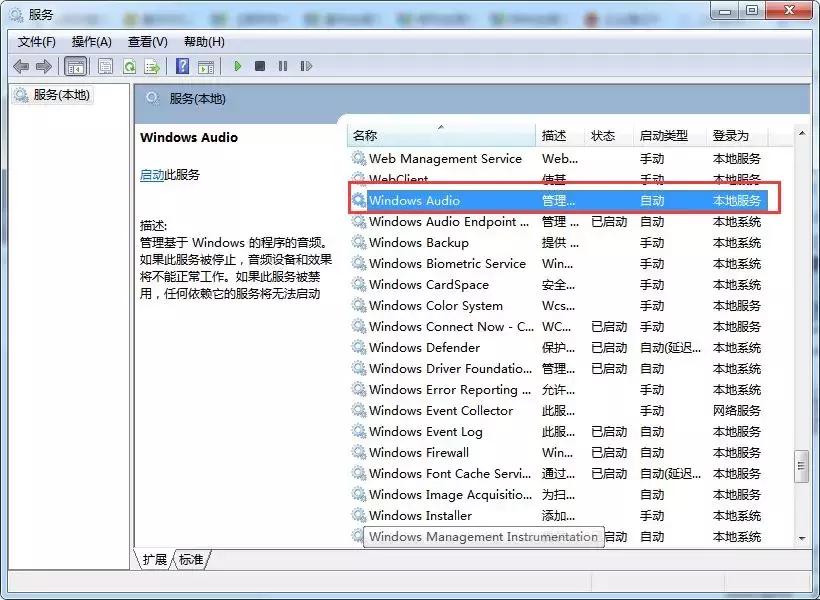Click the gear icon of Windows Color System
820x600 pixels.
point(359,305)
